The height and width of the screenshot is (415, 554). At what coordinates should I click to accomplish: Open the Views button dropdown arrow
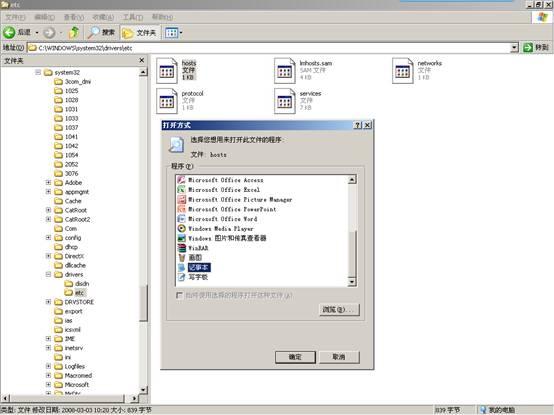coord(181,33)
